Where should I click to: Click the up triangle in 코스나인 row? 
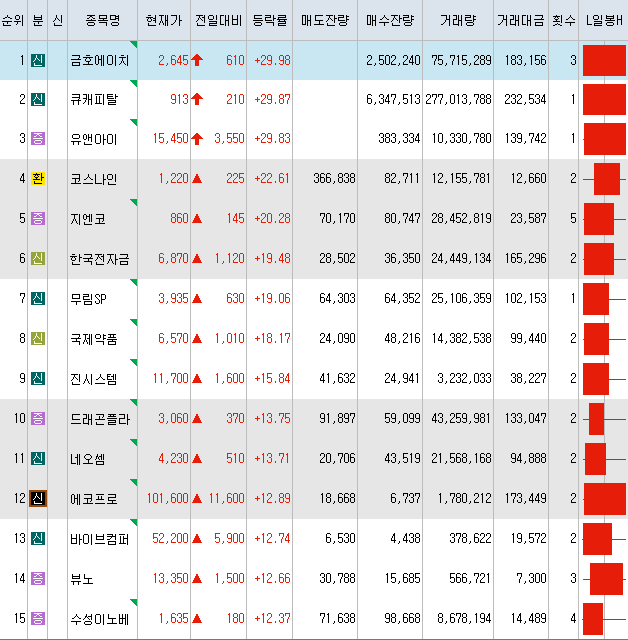click(197, 178)
